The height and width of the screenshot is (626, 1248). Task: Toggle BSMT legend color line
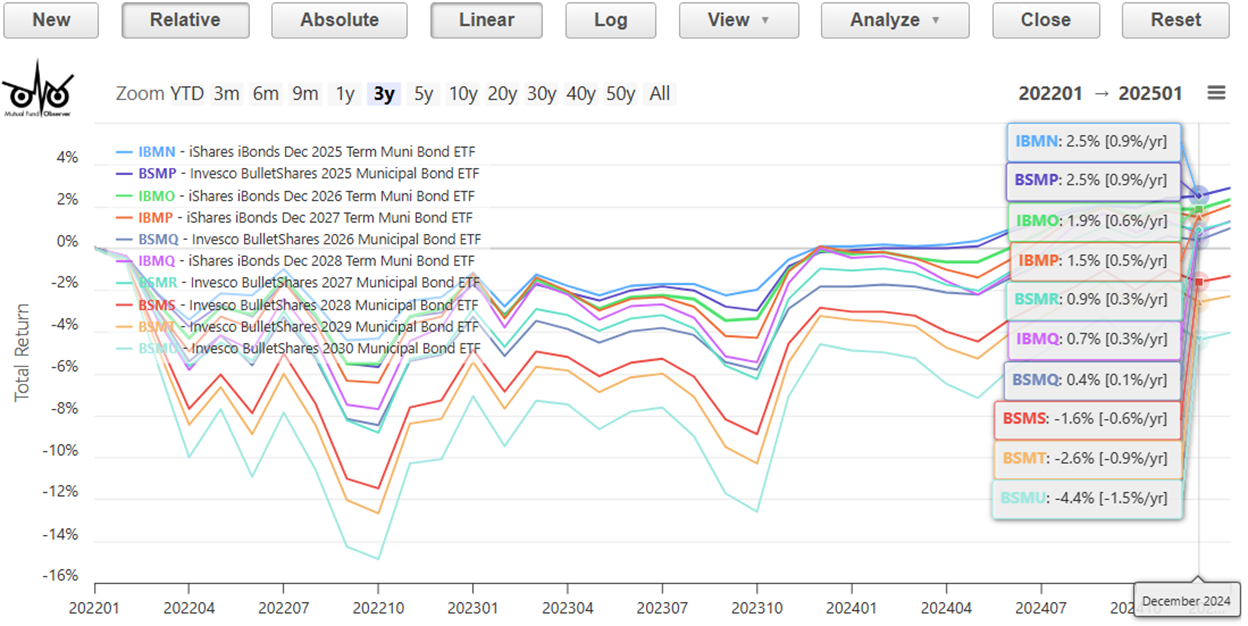pyautogui.click(x=125, y=327)
